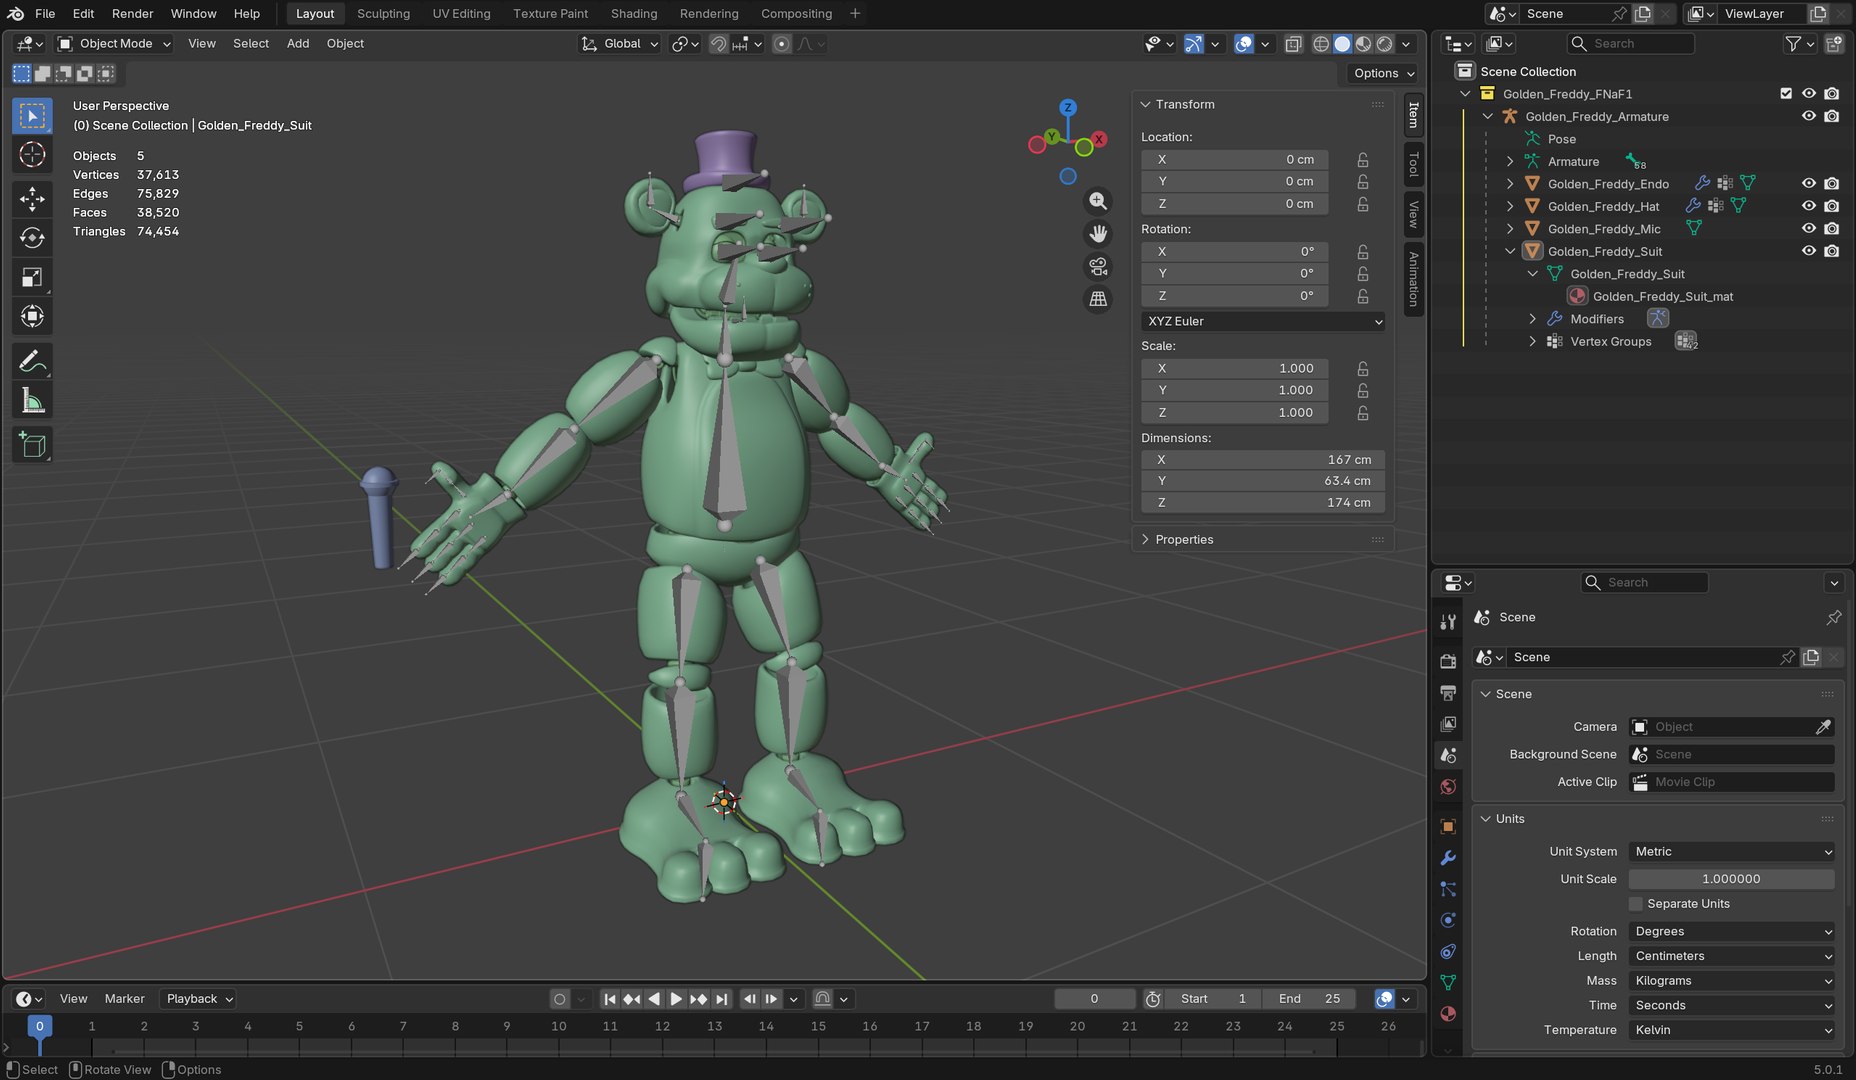Open Tool properties tab icon
The image size is (1856, 1080).
click(x=1447, y=621)
